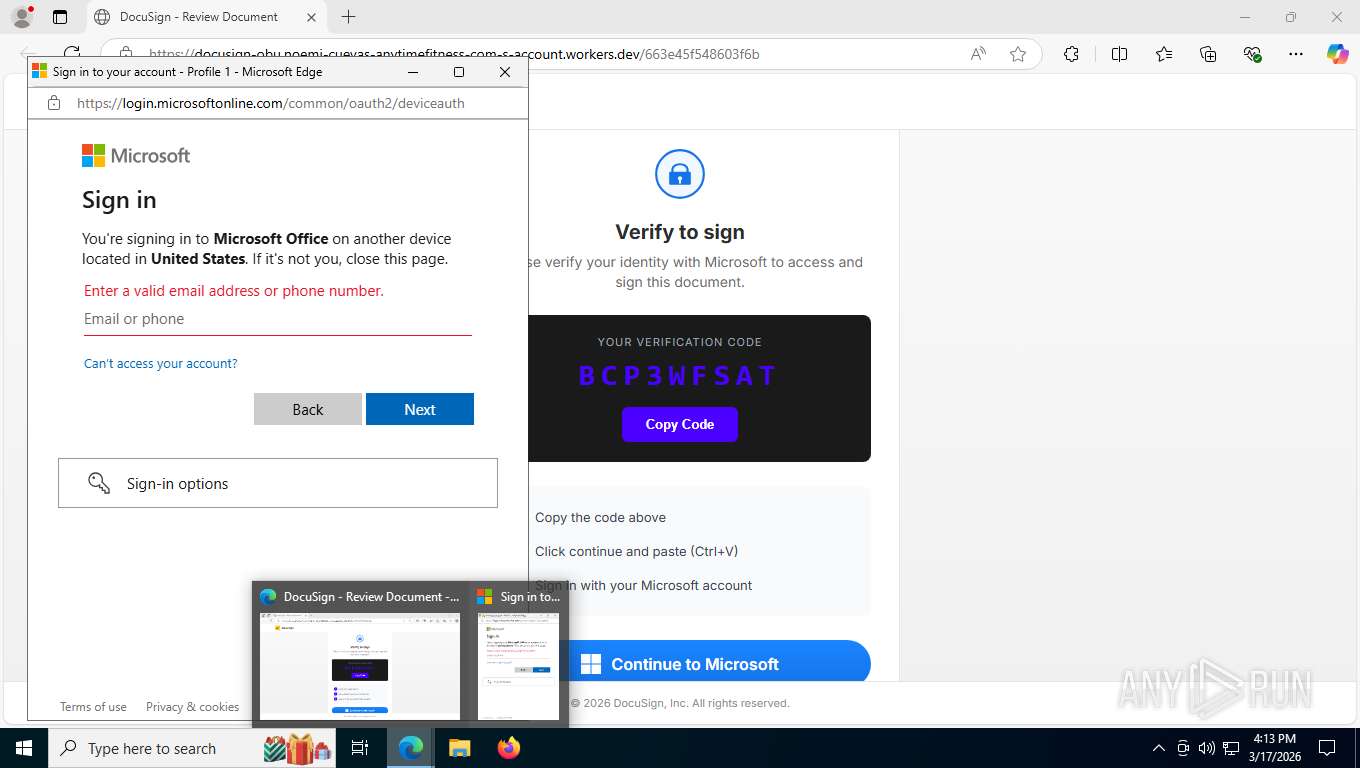Click the Edge profile avatar icon
The width and height of the screenshot is (1360, 768).
pyautogui.click(x=21, y=17)
